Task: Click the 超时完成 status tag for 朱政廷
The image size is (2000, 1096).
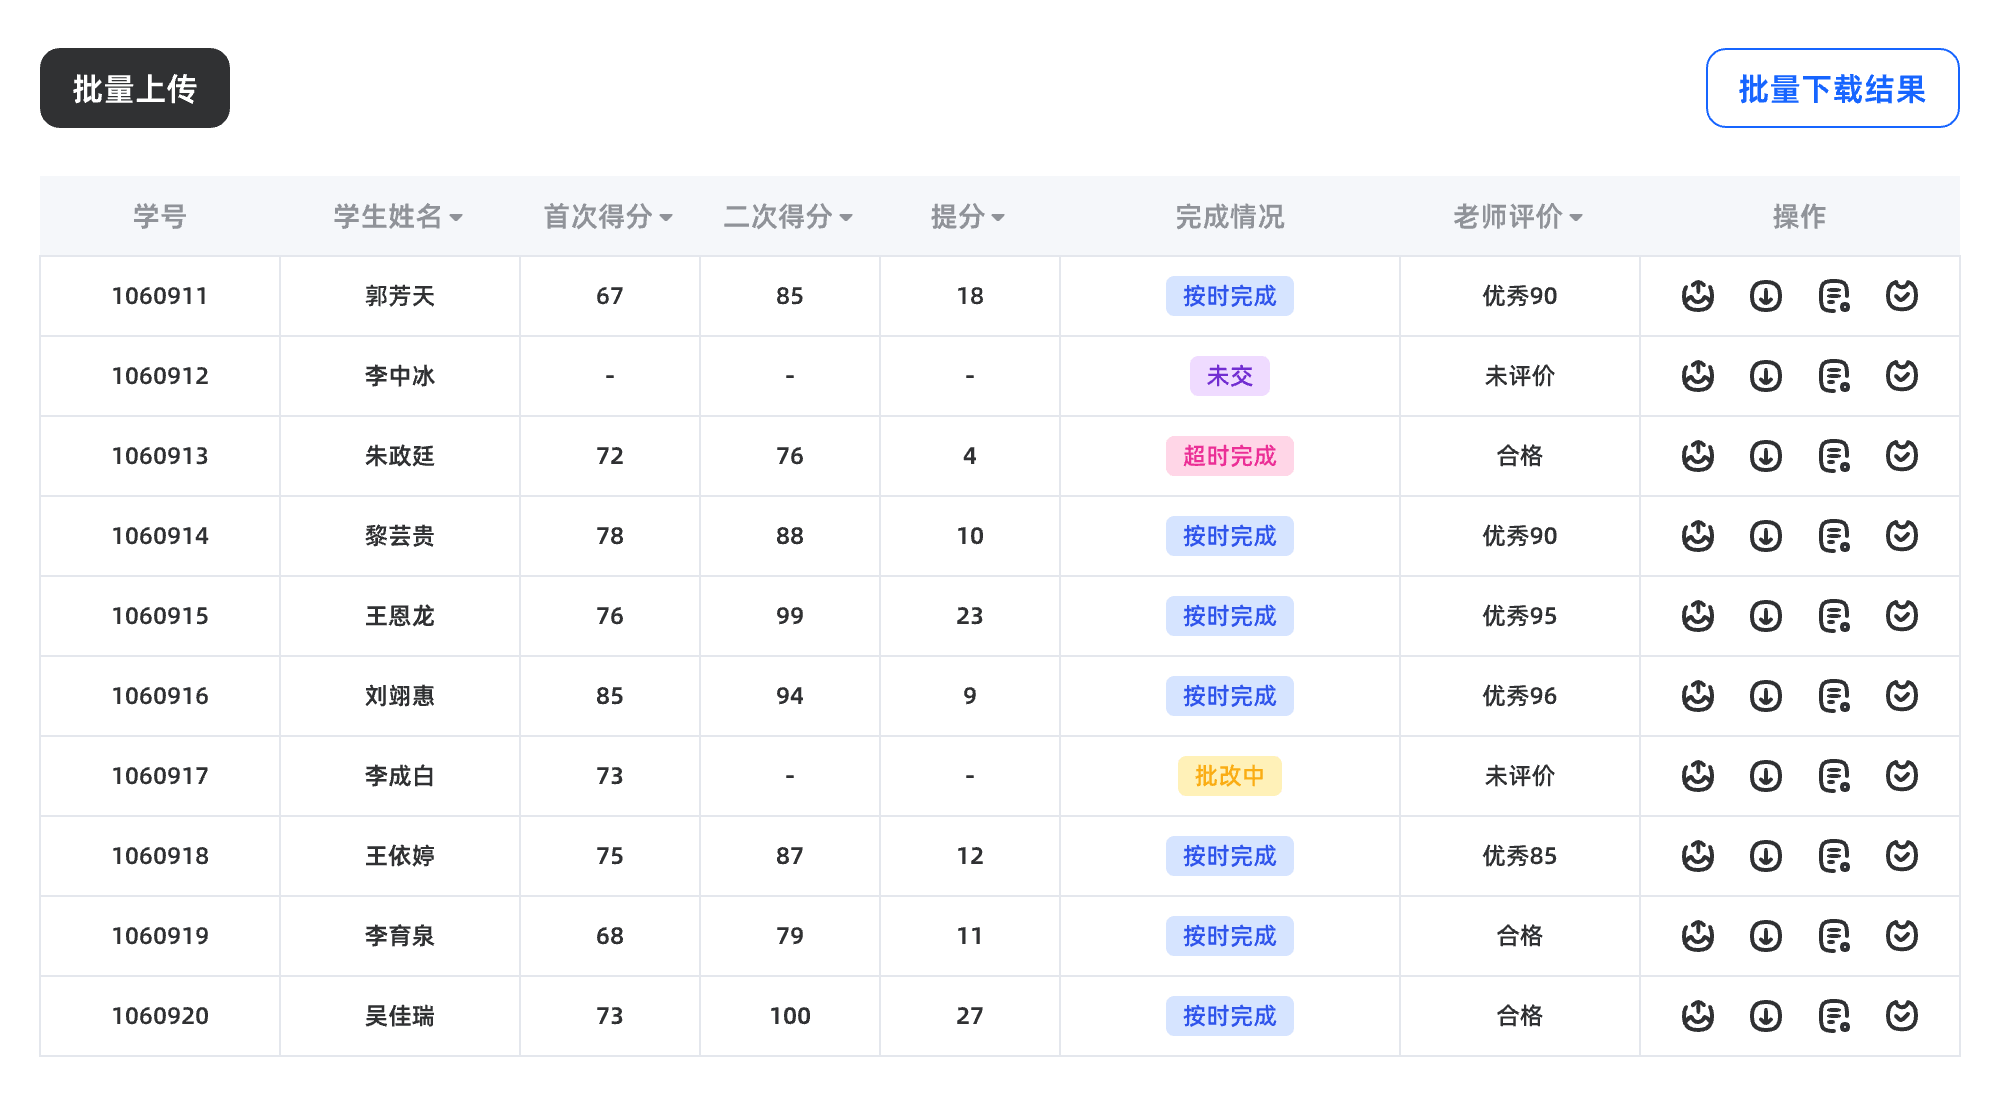Action: click(1230, 456)
